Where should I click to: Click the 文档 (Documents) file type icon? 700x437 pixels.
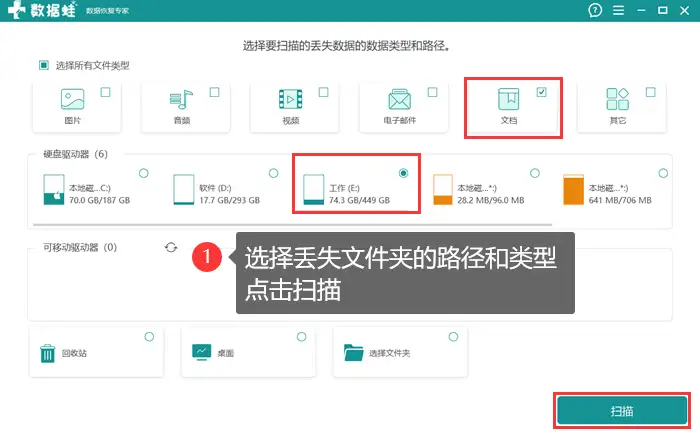508,99
